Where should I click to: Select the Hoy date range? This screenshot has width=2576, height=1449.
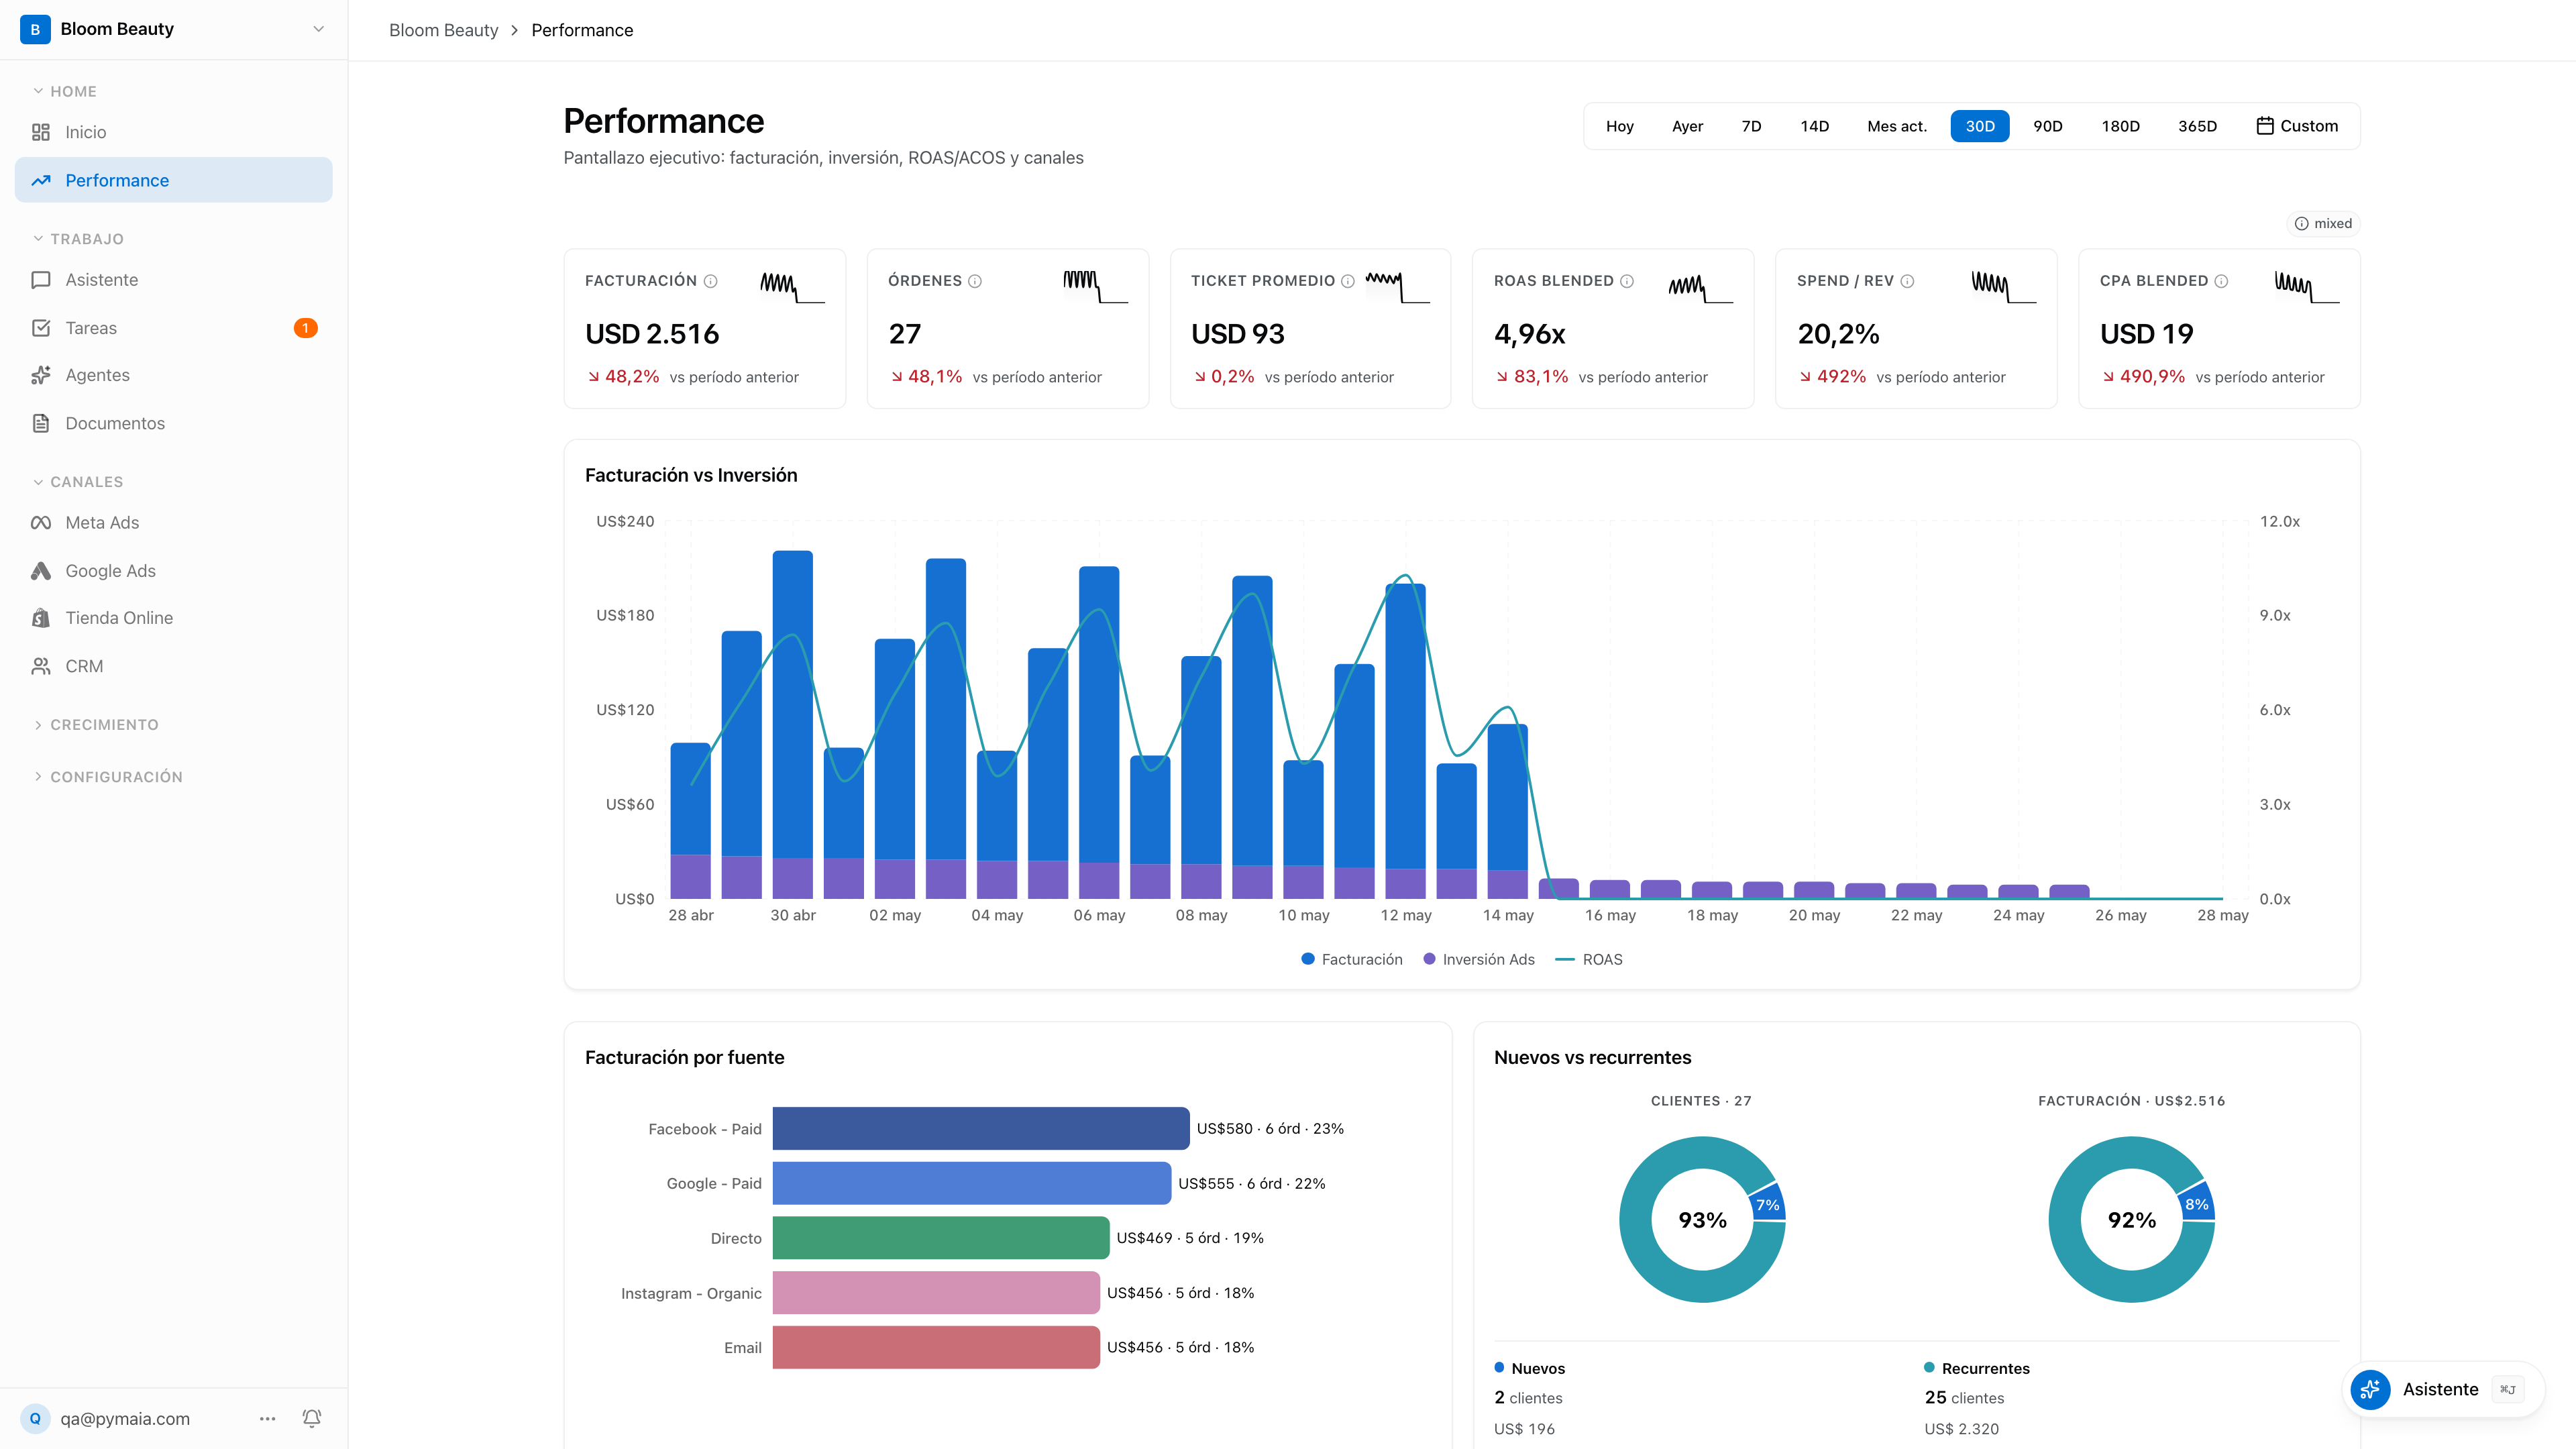[x=1620, y=126]
